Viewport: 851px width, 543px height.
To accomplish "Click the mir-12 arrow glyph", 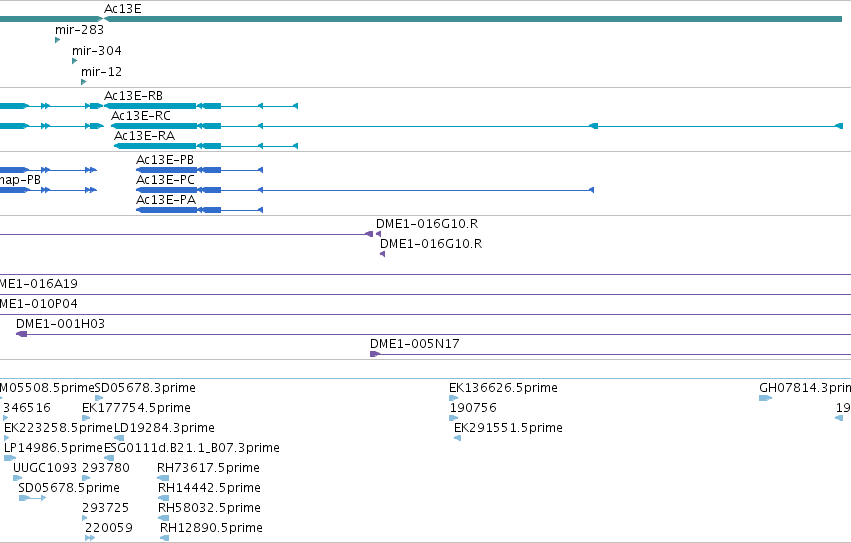I will (83, 82).
